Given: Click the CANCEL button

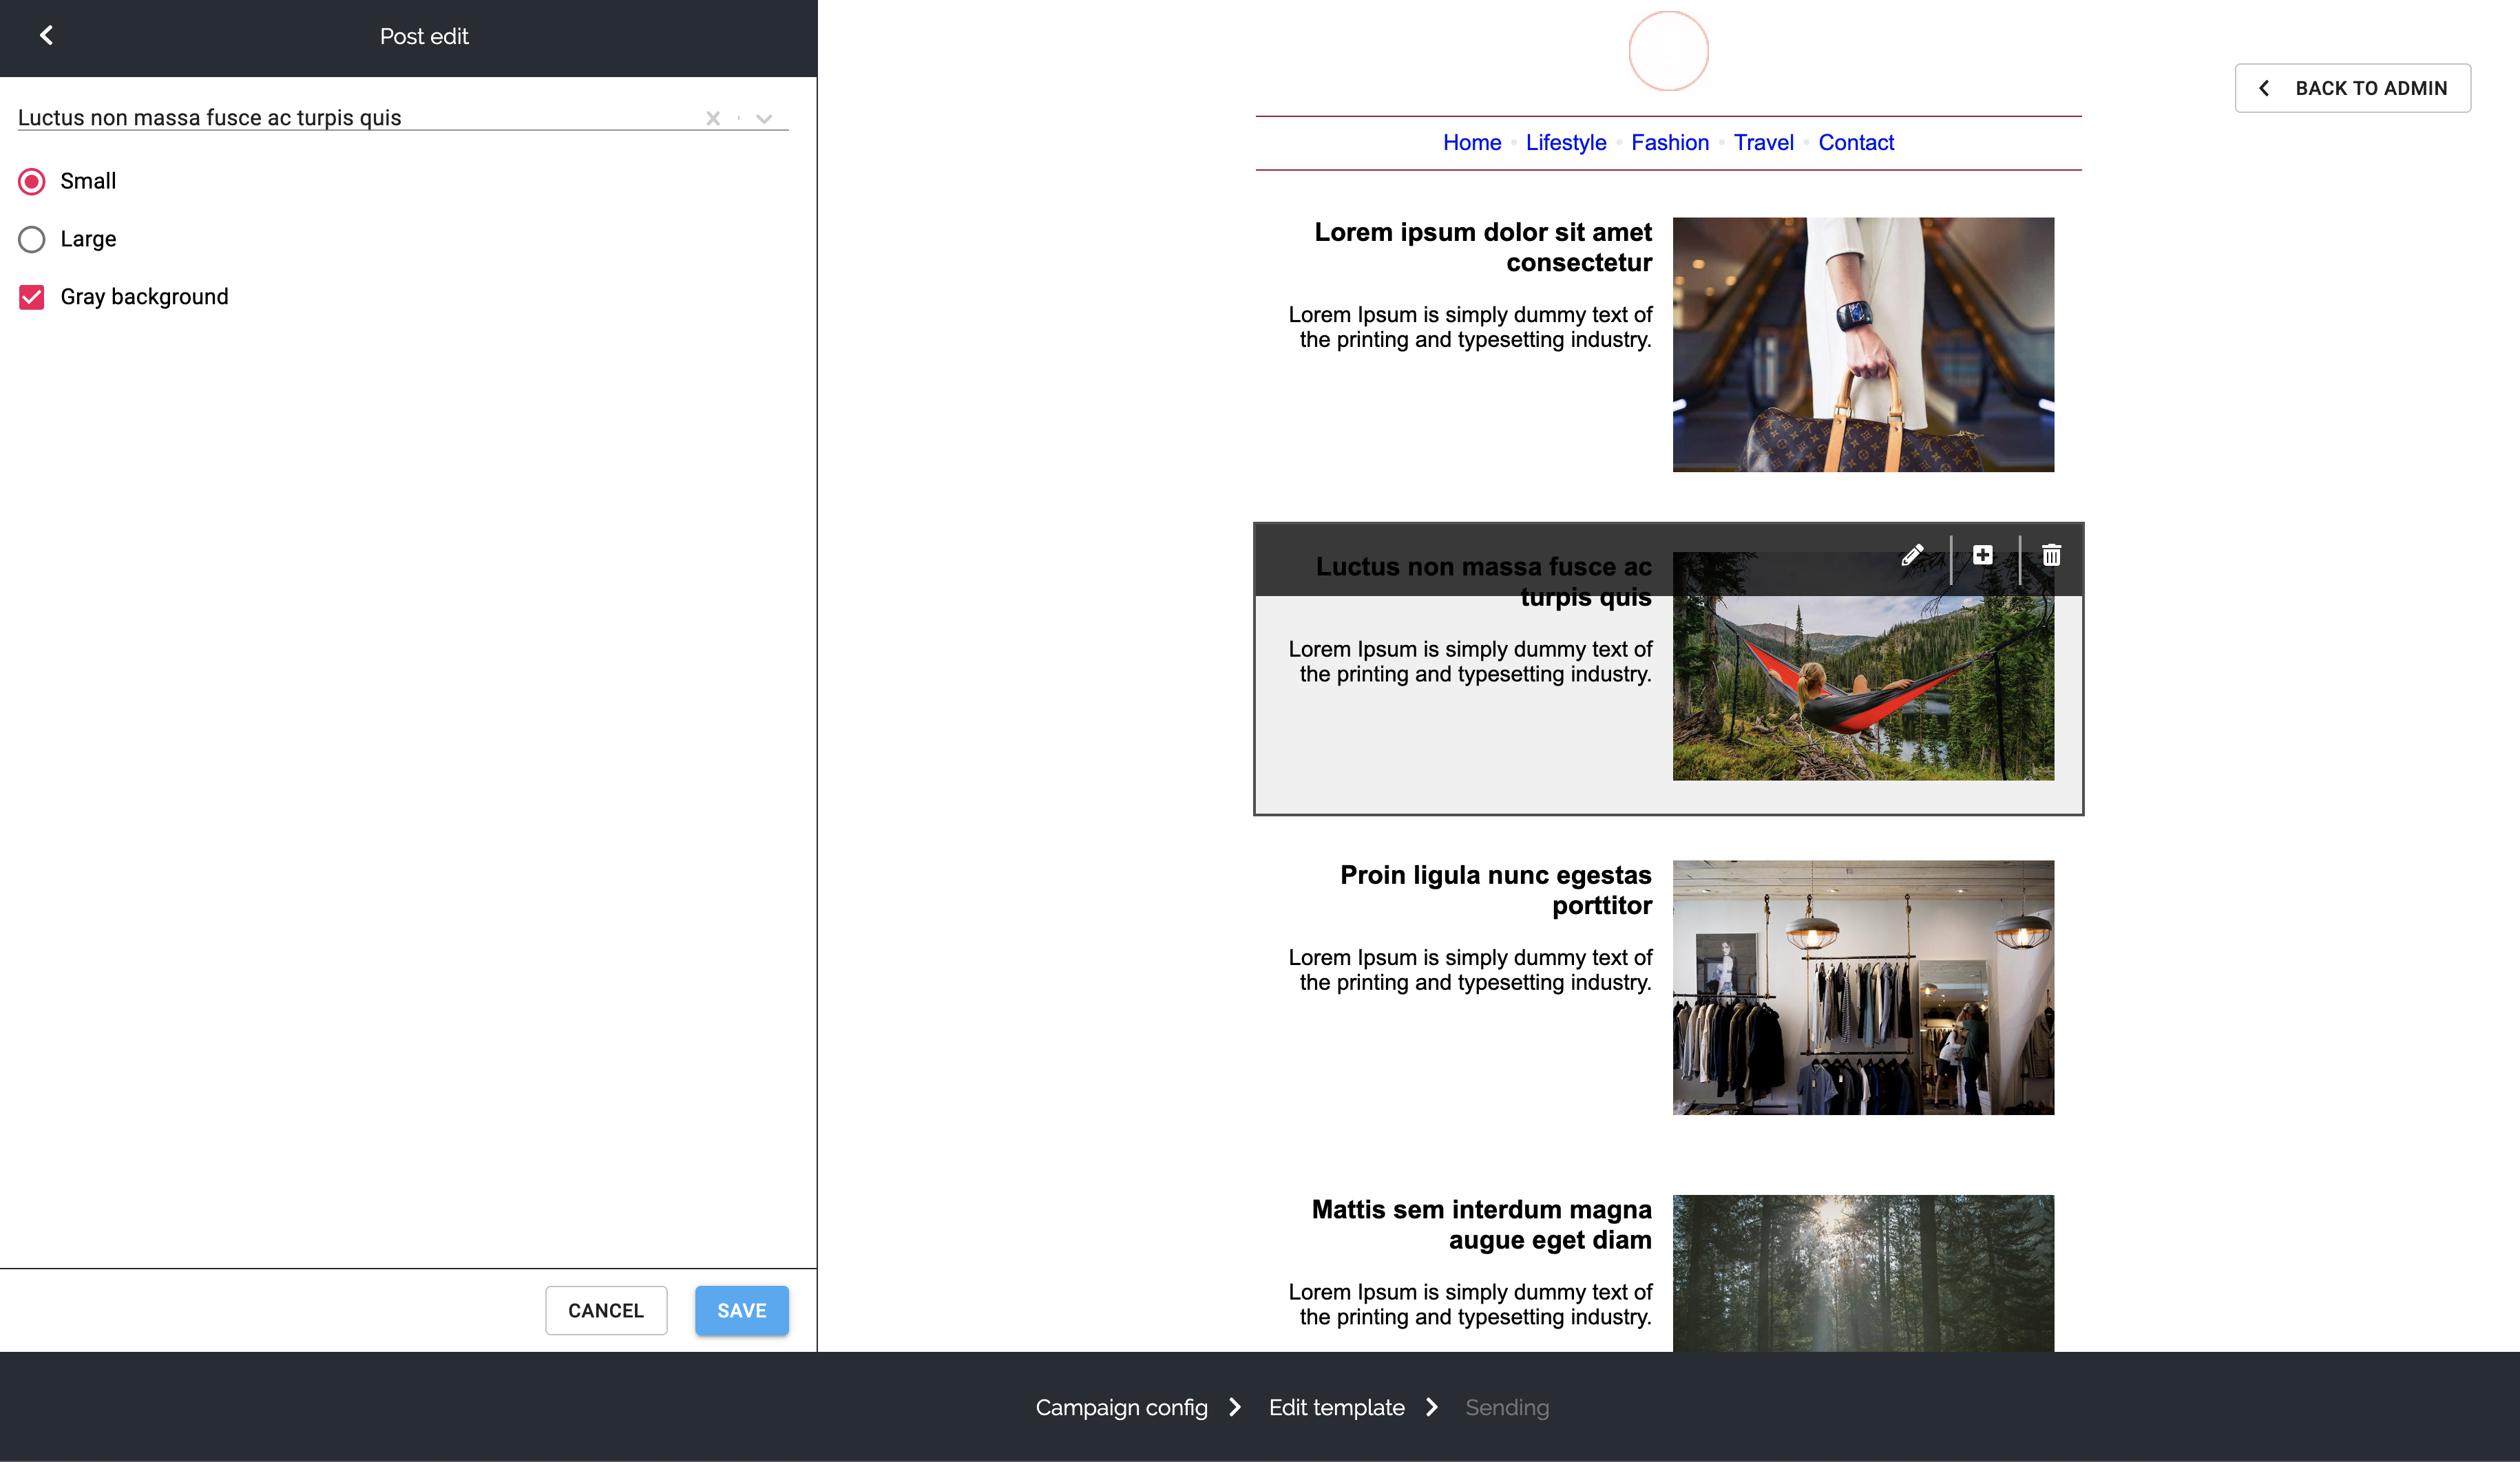Looking at the screenshot, I should pyautogui.click(x=606, y=1310).
